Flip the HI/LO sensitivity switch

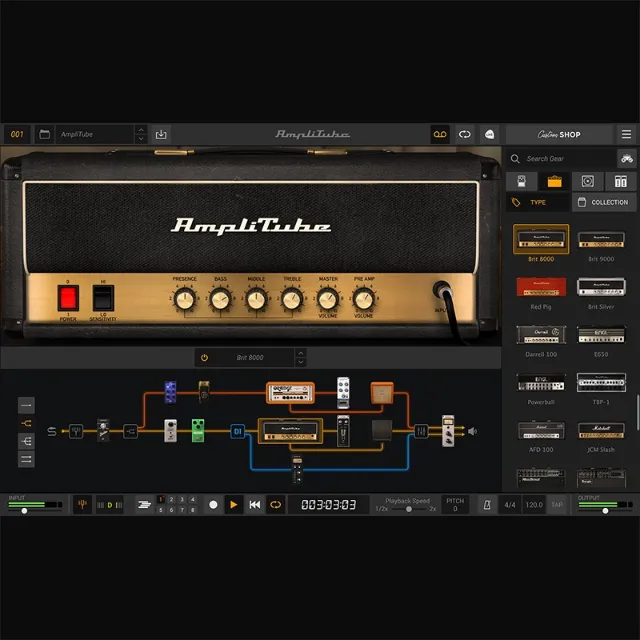(102, 297)
